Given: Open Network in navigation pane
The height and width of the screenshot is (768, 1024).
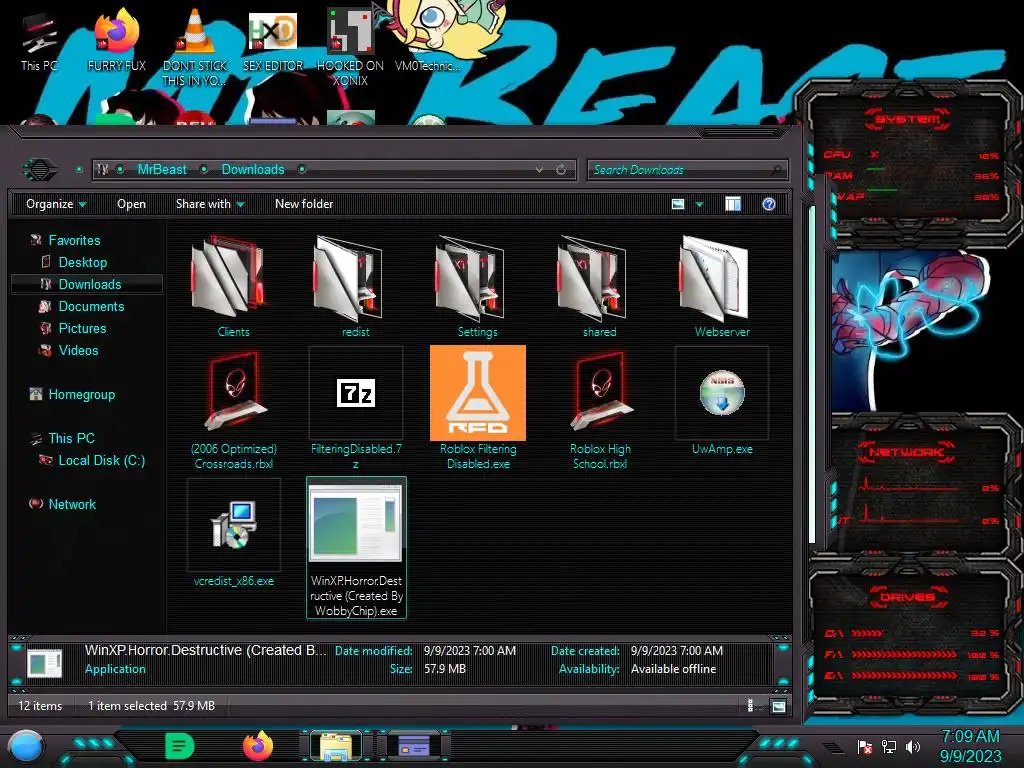Looking at the screenshot, I should (x=72, y=504).
